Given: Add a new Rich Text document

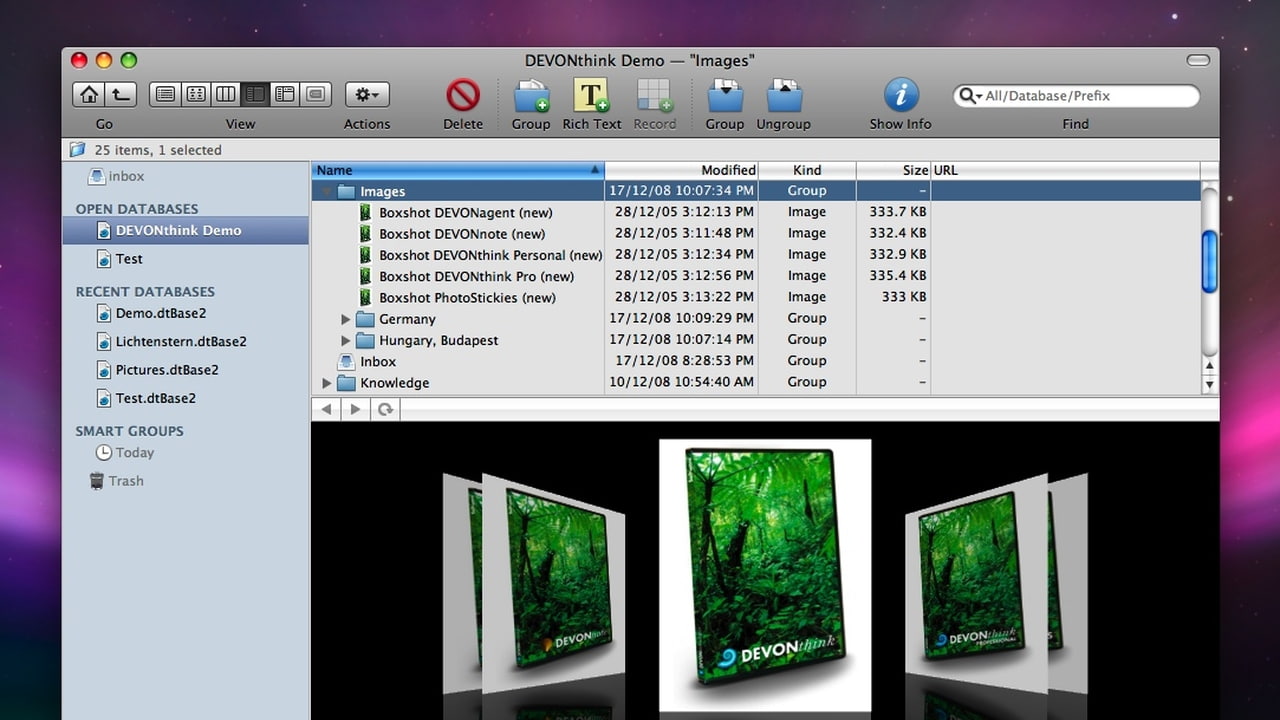Looking at the screenshot, I should click(x=592, y=96).
